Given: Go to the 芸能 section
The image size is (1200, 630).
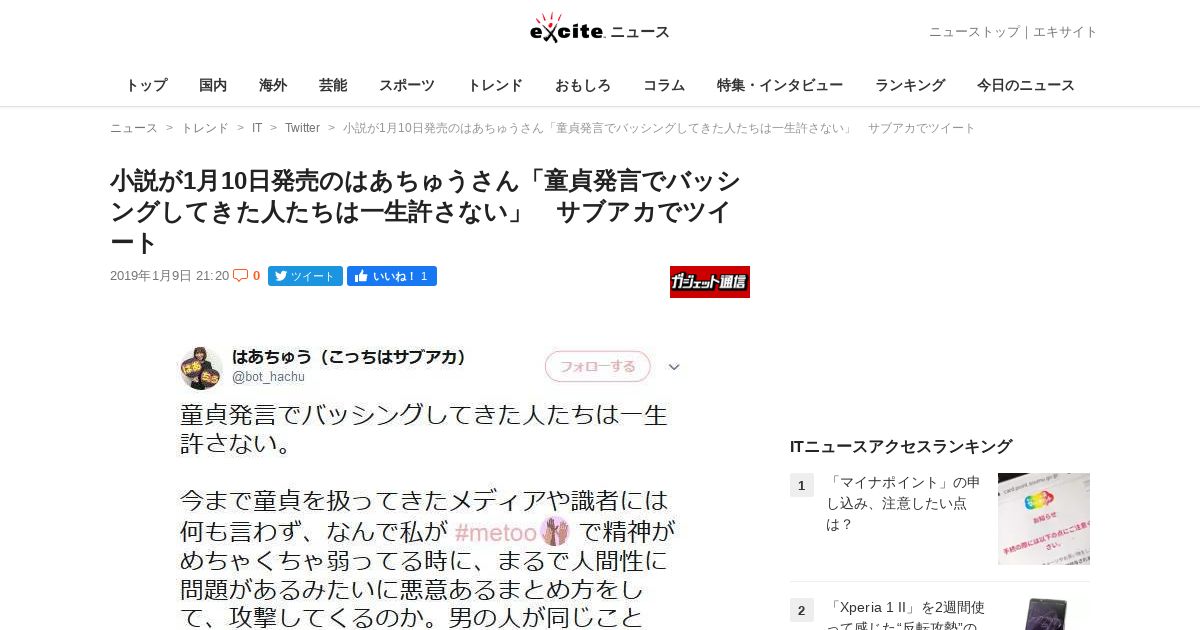Looking at the screenshot, I should coord(333,85).
